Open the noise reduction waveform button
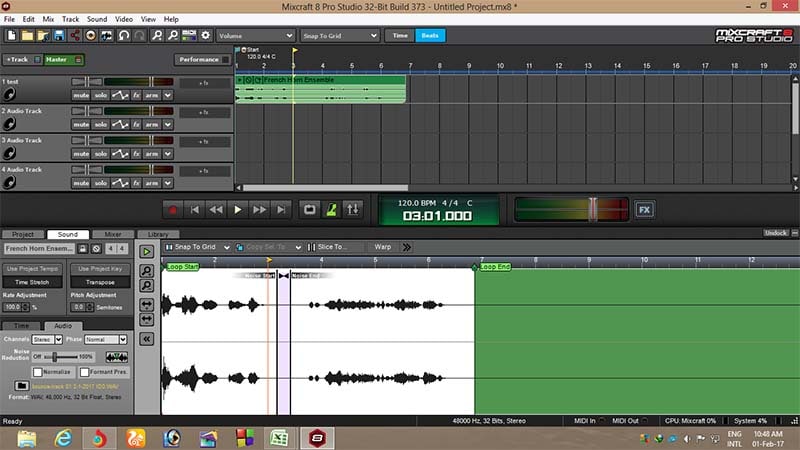Screen dimensions: 800x450 point(117,357)
